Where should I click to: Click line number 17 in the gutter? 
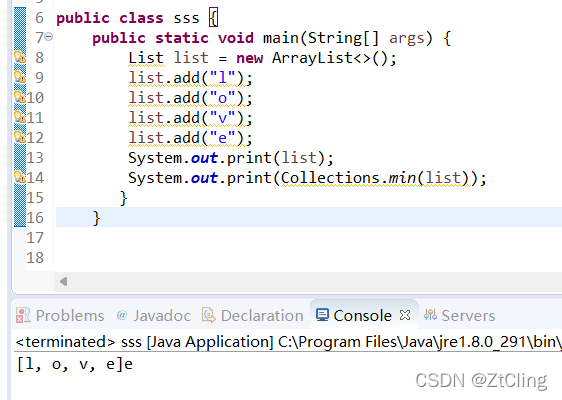pos(35,238)
